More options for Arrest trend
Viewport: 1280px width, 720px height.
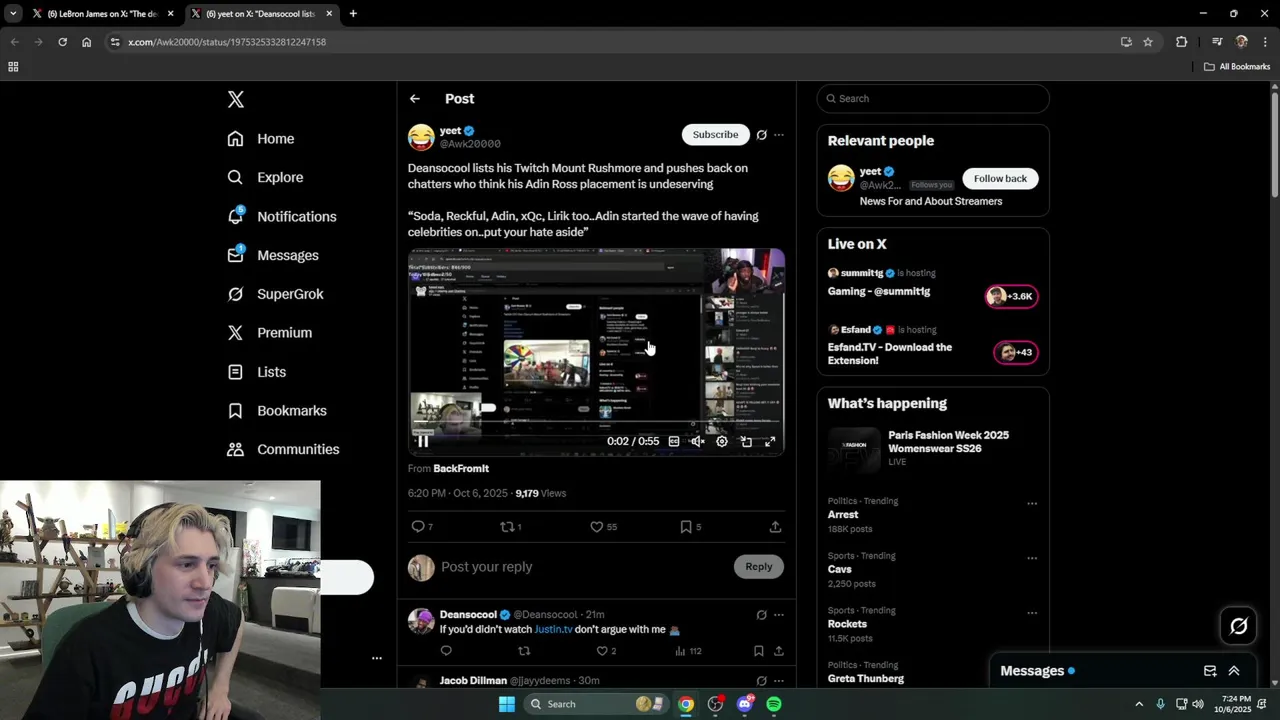(x=1032, y=504)
